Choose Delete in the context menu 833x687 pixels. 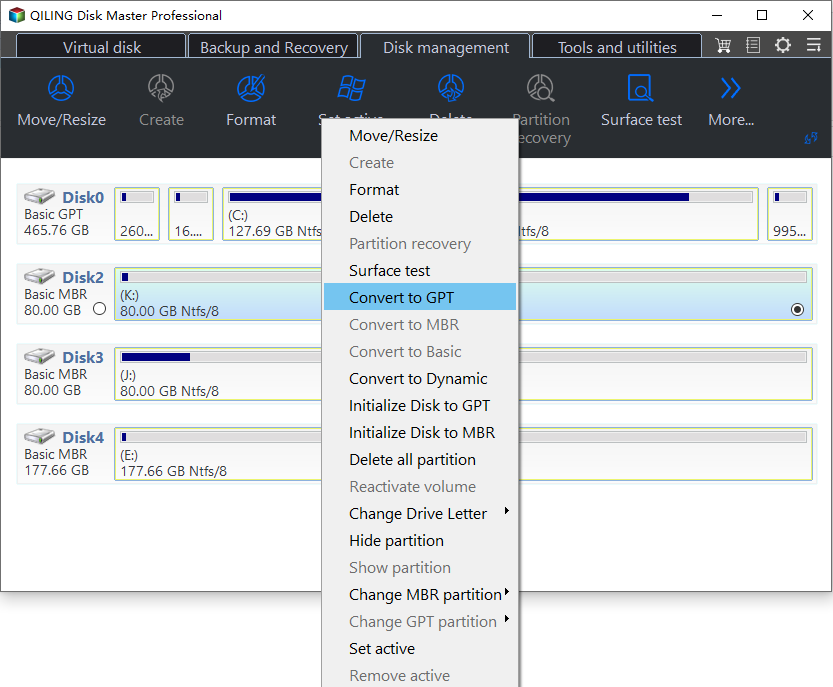(x=420, y=216)
